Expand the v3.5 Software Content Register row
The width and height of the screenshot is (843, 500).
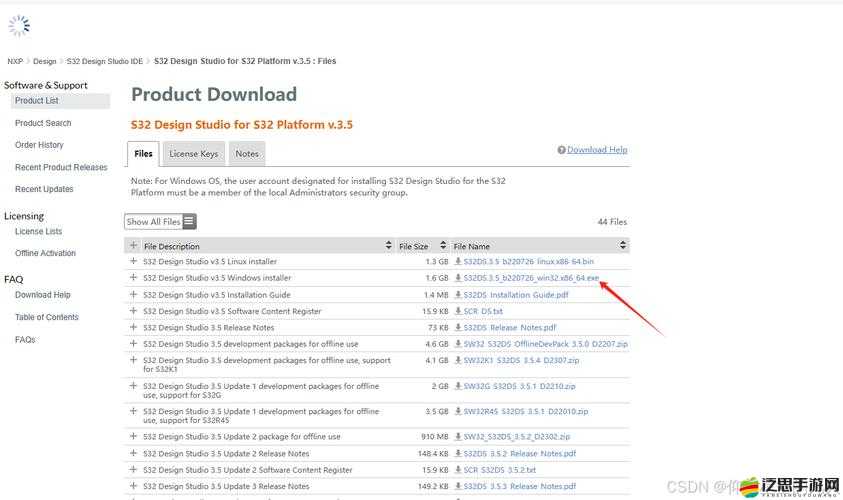(133, 311)
